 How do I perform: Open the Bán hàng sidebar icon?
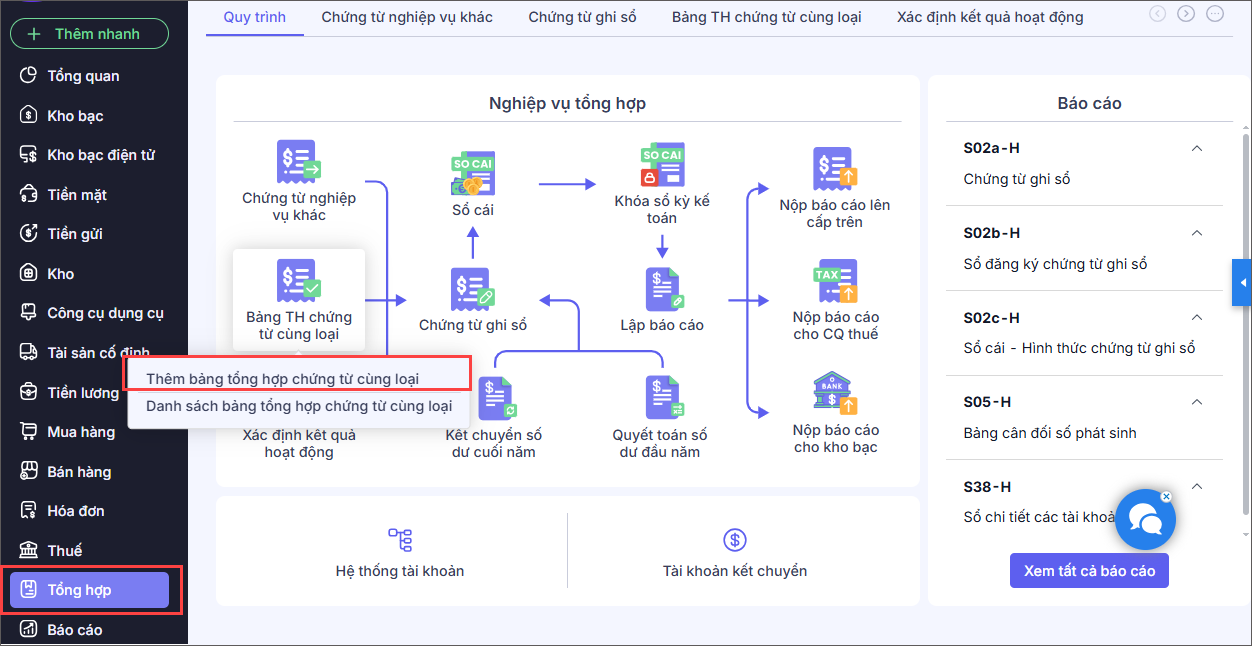[29, 471]
